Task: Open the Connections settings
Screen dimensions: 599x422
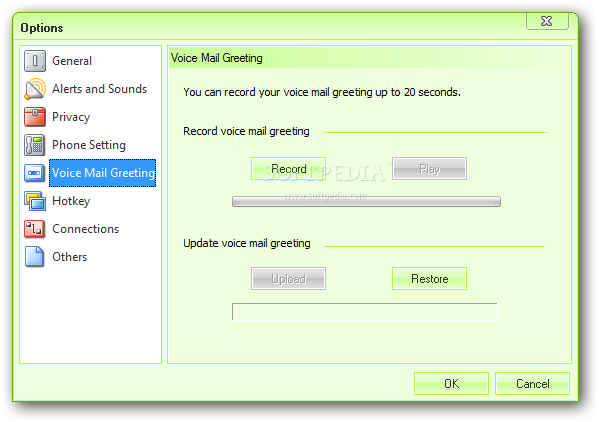Action: pos(86,229)
